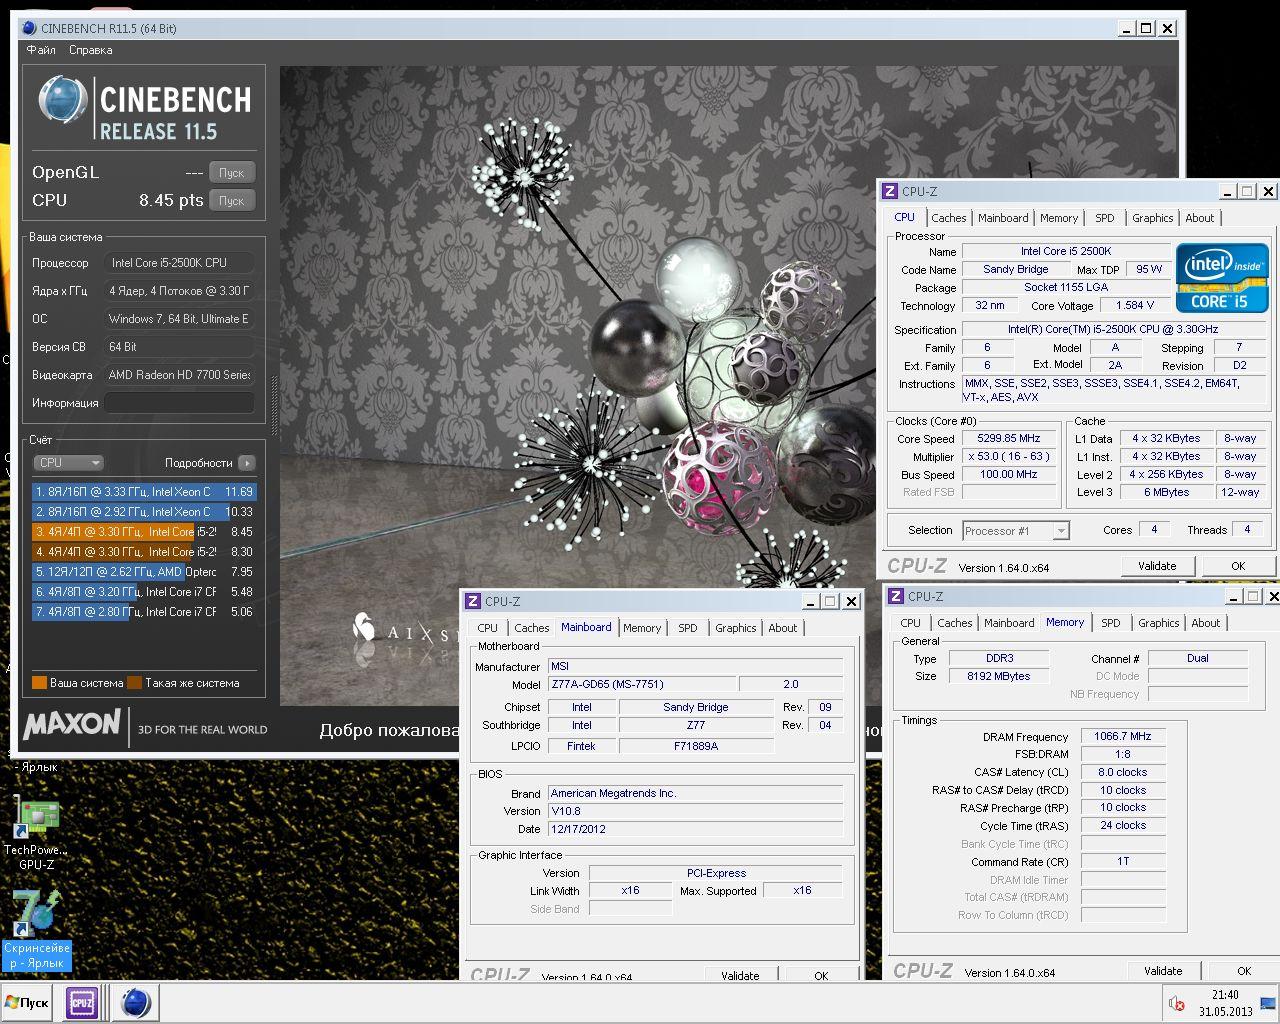Select ranking row 1 Intel Xeon 11.69
Viewport: 1280px width, 1024px height.
tap(144, 492)
